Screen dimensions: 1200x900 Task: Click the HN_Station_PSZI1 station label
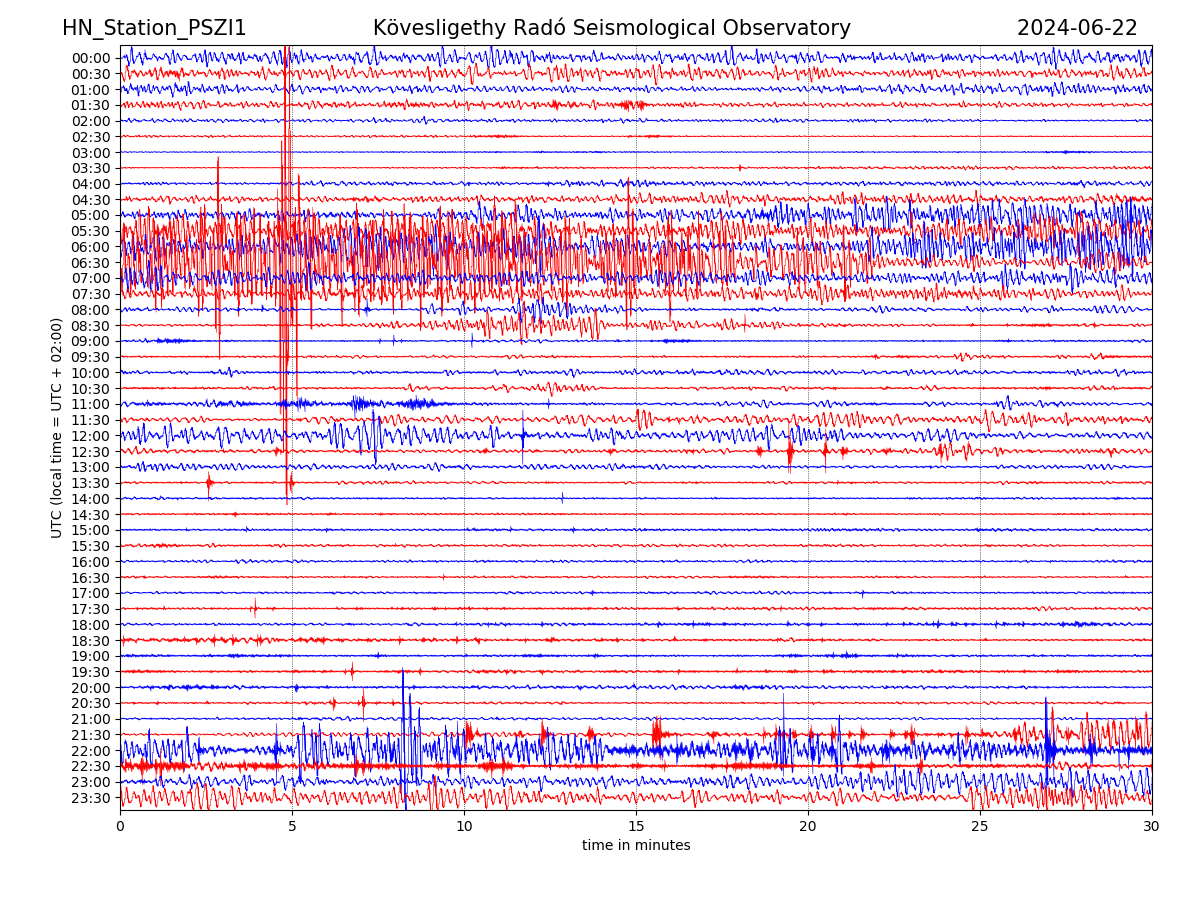coord(154,28)
